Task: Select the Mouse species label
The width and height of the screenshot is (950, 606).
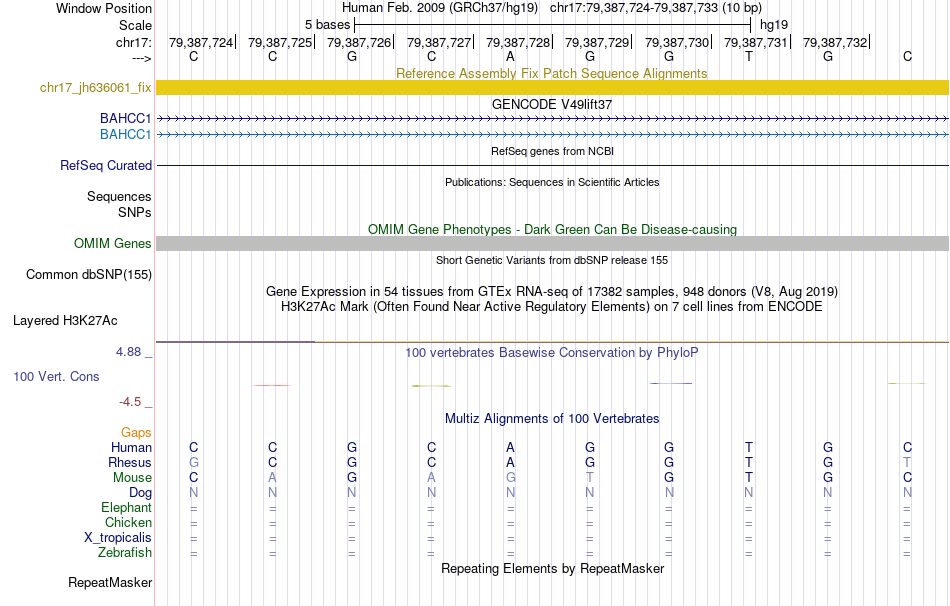Action: (132, 478)
